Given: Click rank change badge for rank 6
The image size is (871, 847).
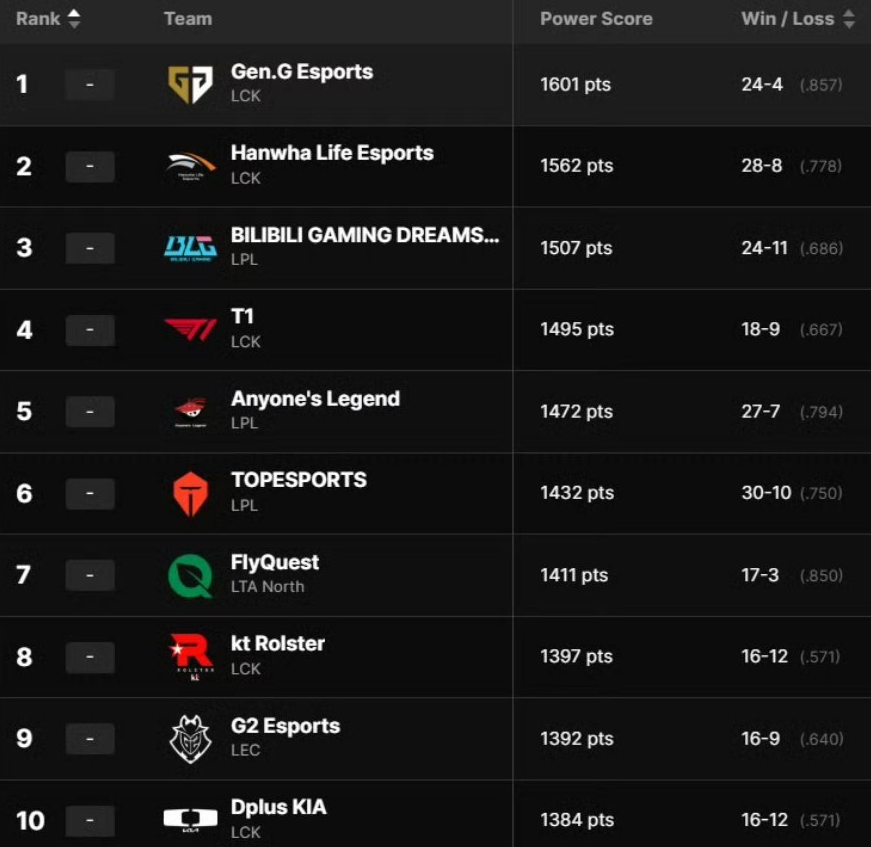Looking at the screenshot, I should click(x=90, y=493).
